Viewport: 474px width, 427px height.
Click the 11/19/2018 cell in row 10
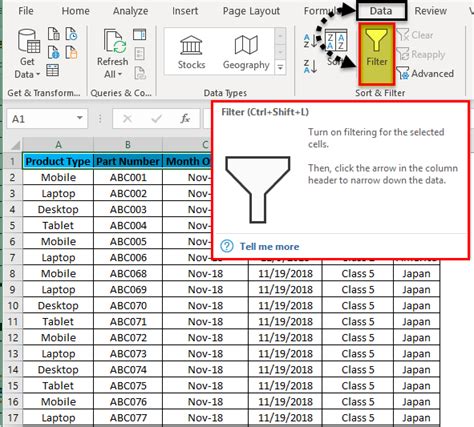pyautogui.click(x=285, y=306)
